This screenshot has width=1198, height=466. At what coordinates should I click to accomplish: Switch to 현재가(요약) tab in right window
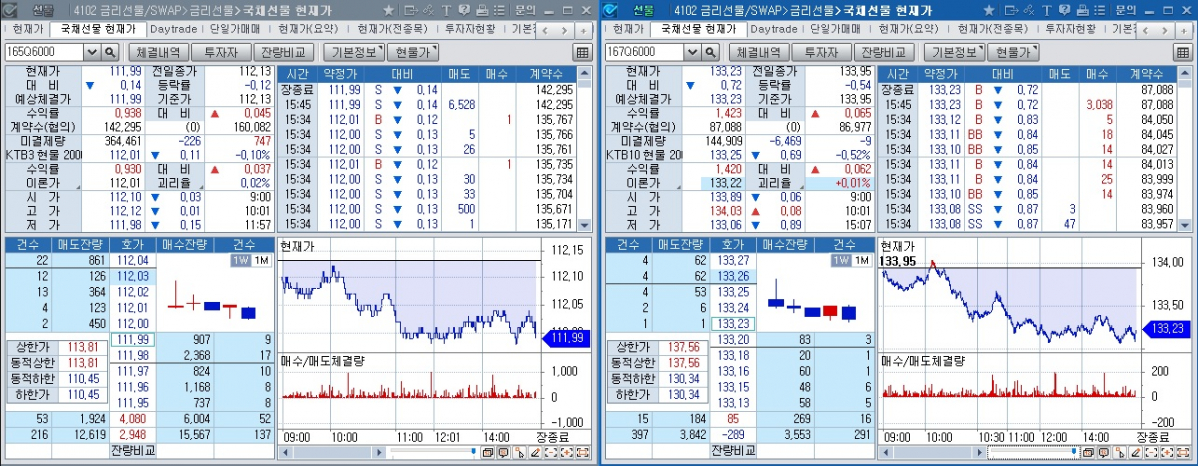[908, 29]
